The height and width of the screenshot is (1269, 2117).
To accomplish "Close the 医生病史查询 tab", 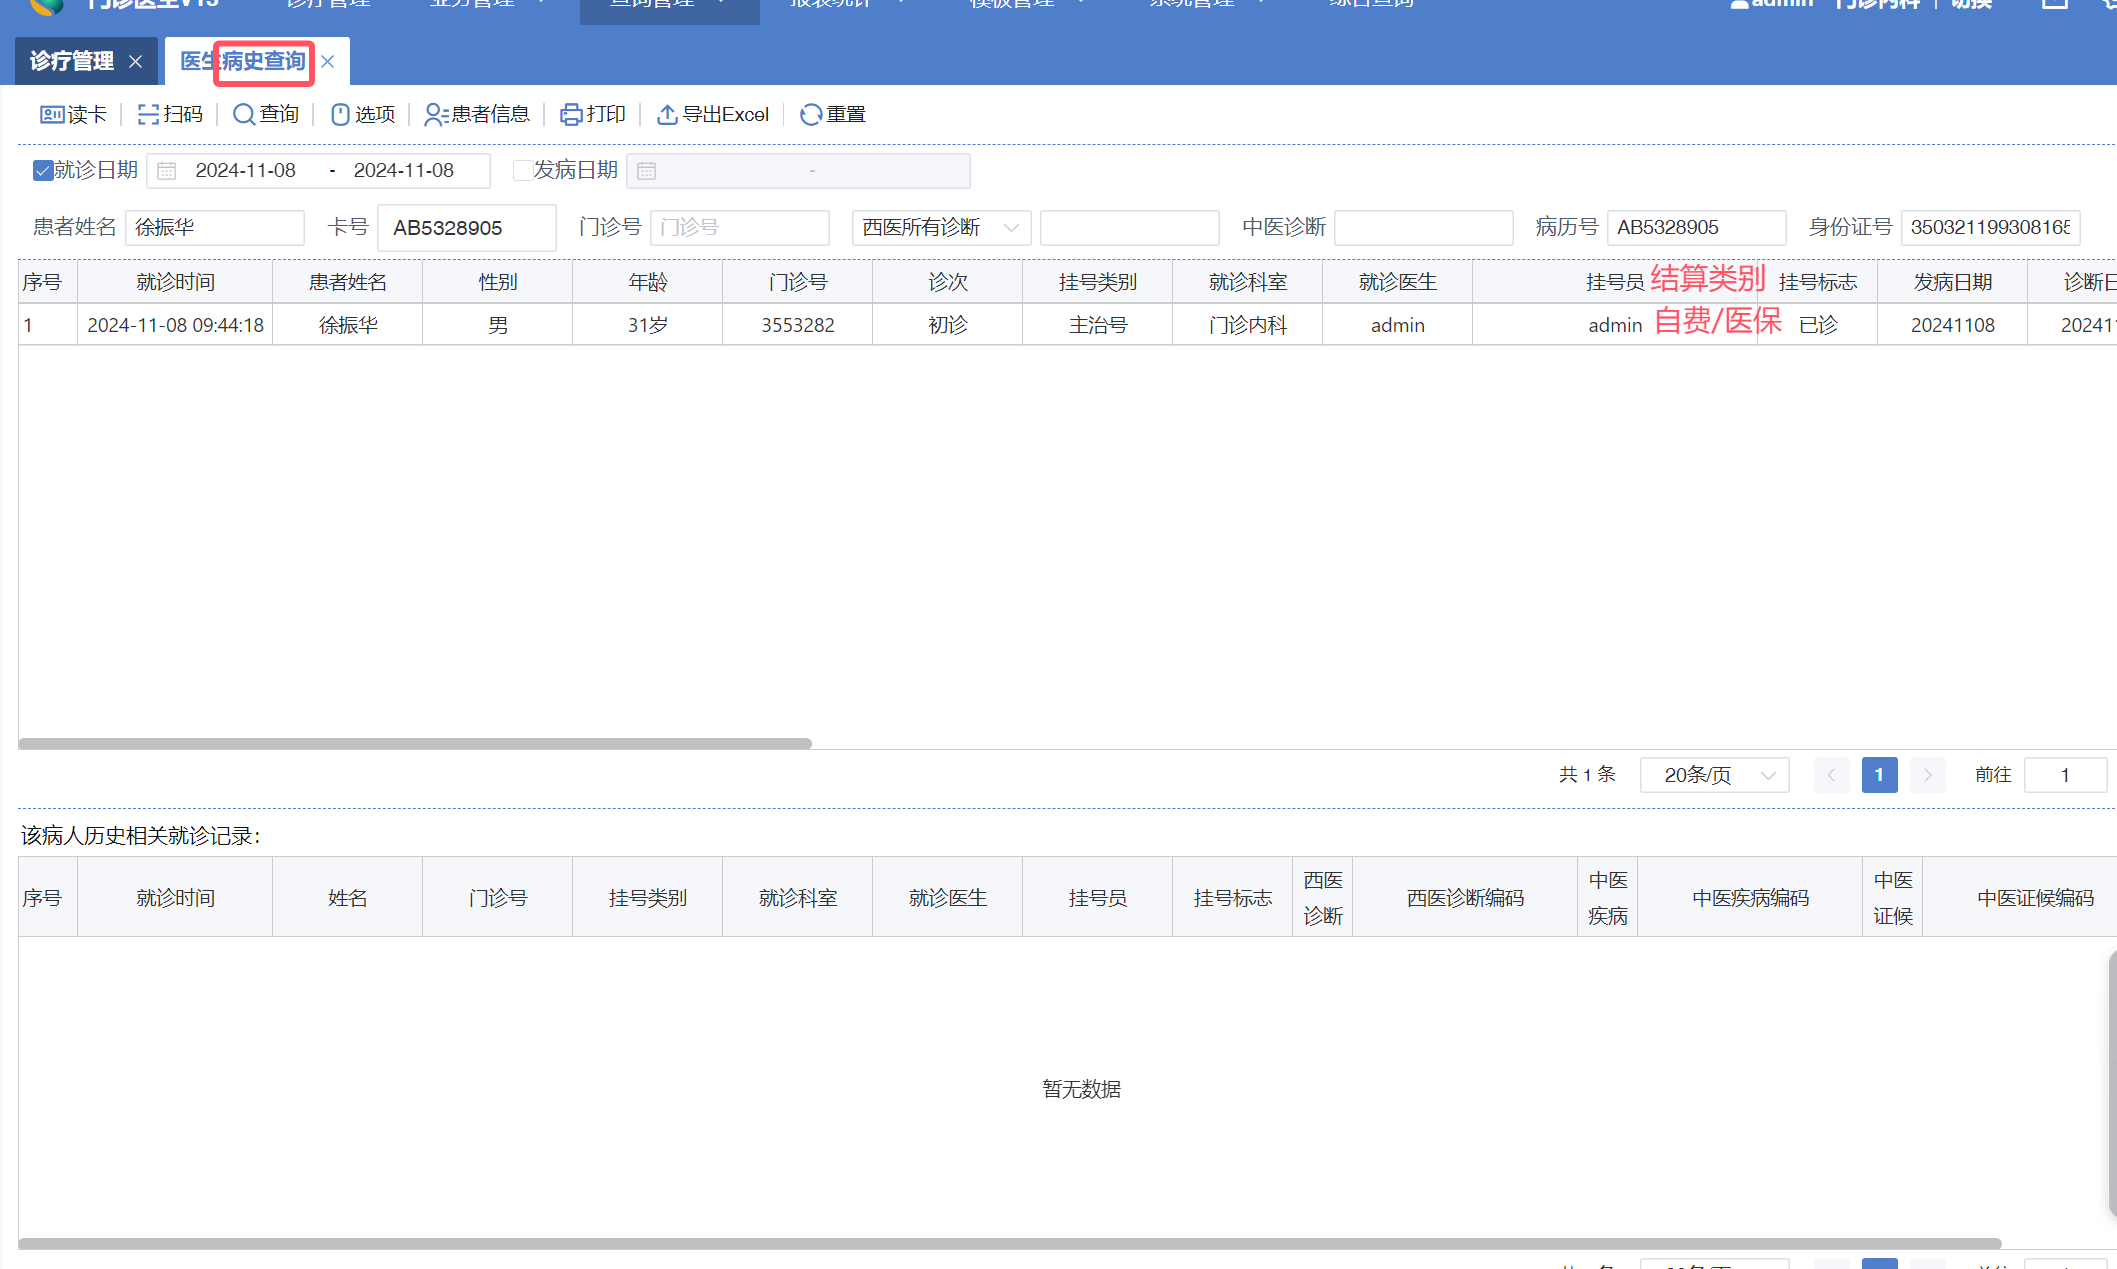I will 328,62.
